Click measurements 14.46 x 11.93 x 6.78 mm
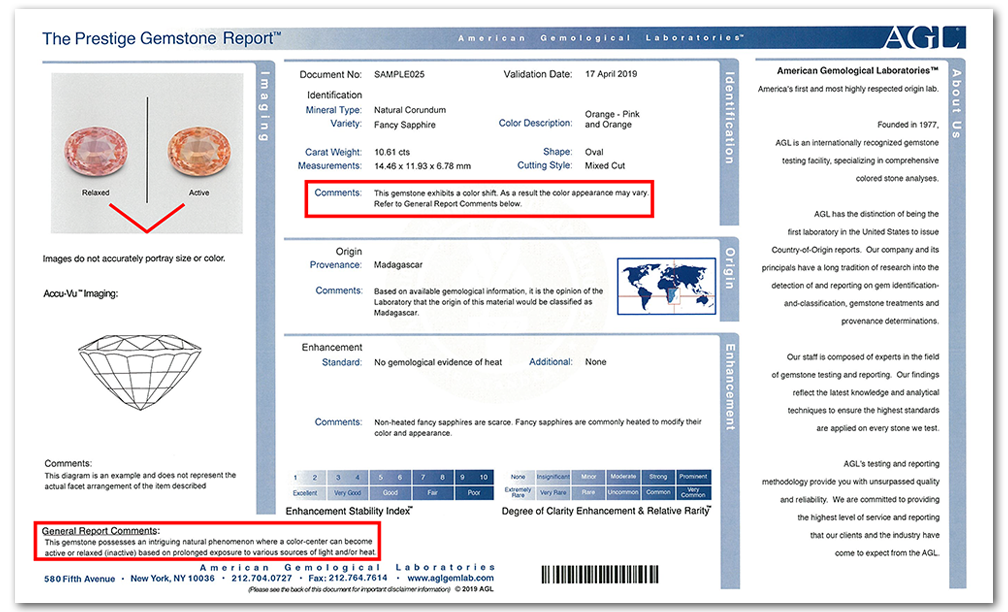The image size is (1008, 612). point(422,166)
